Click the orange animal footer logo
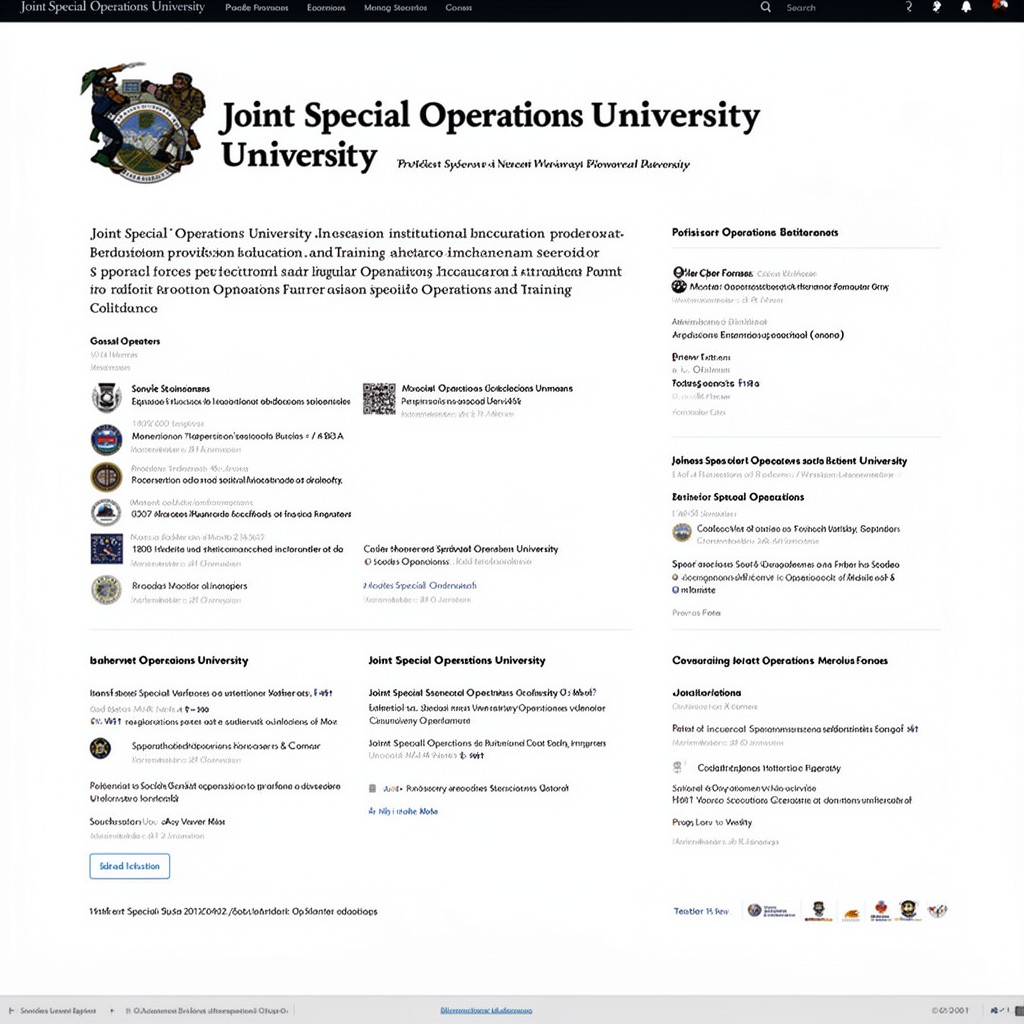1024x1024 pixels. pyautogui.click(x=851, y=914)
